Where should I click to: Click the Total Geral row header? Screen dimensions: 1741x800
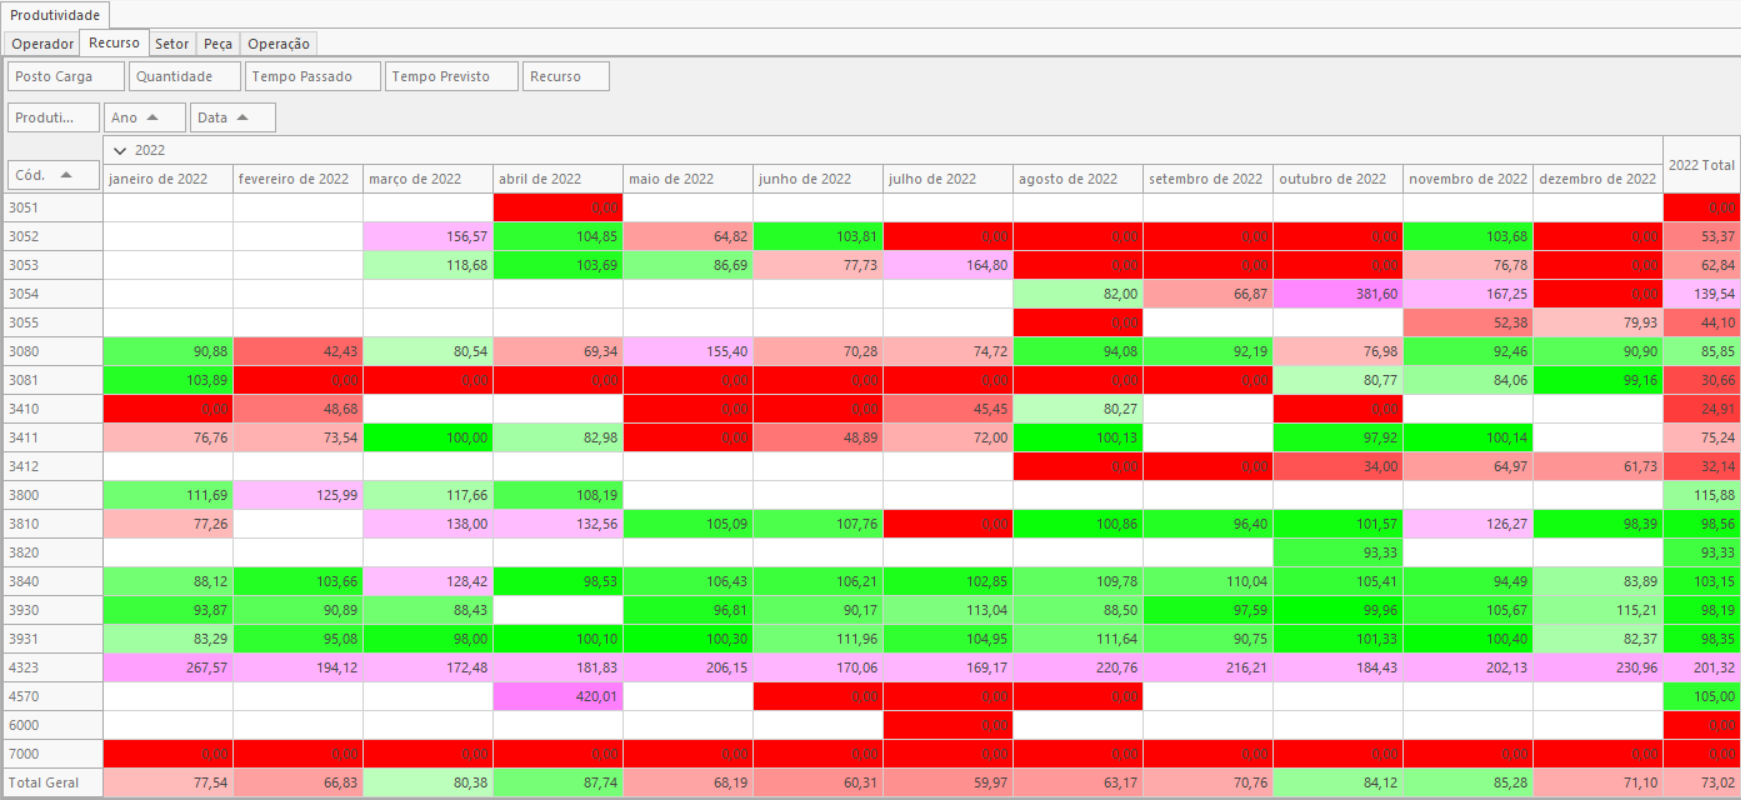pyautogui.click(x=53, y=783)
